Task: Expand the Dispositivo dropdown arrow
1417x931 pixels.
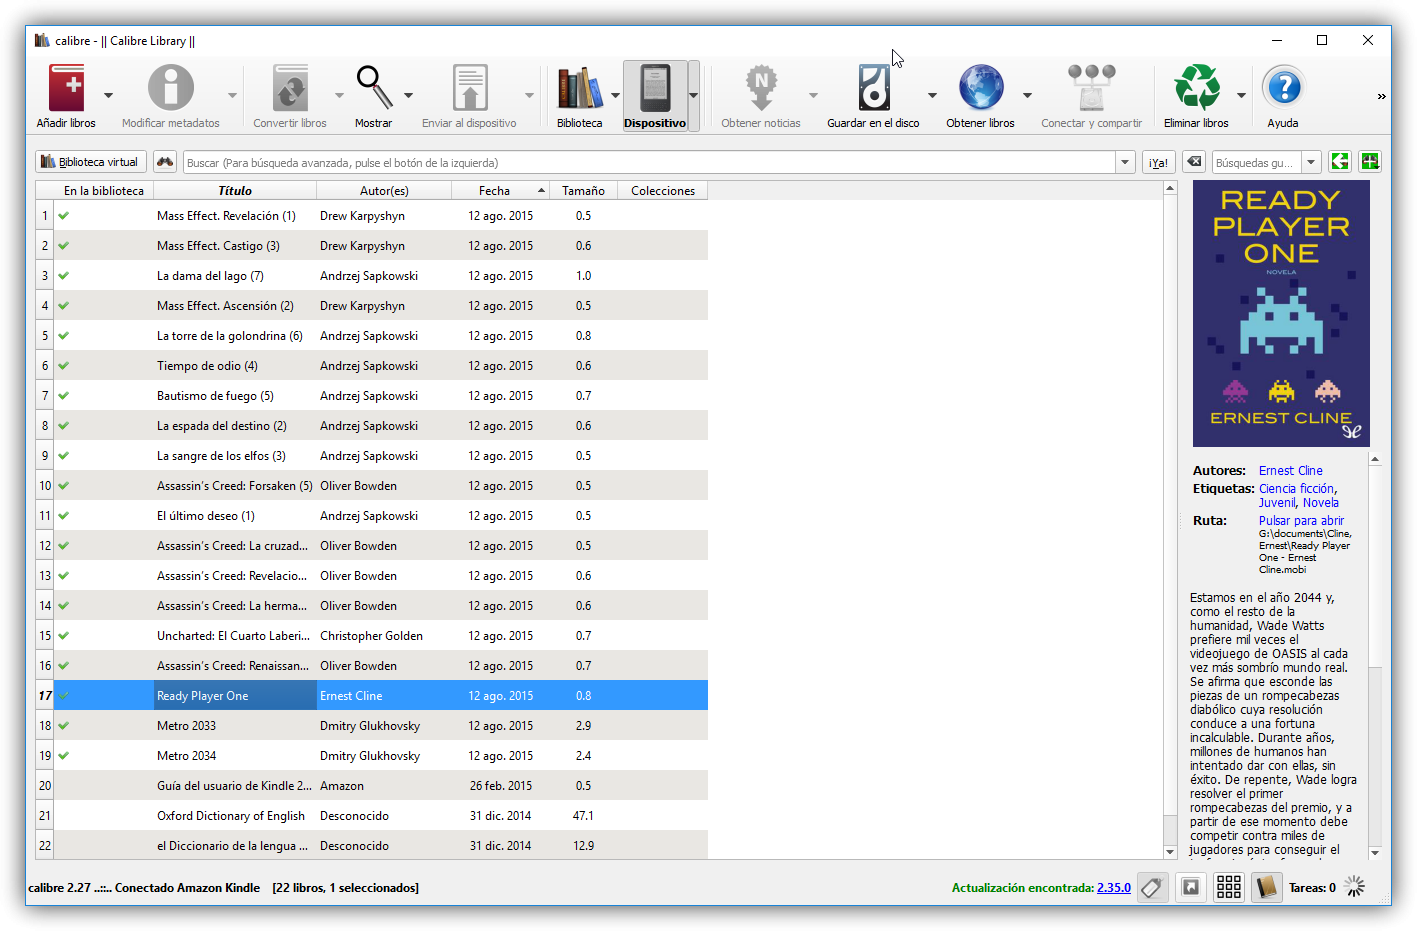Action: coord(694,96)
